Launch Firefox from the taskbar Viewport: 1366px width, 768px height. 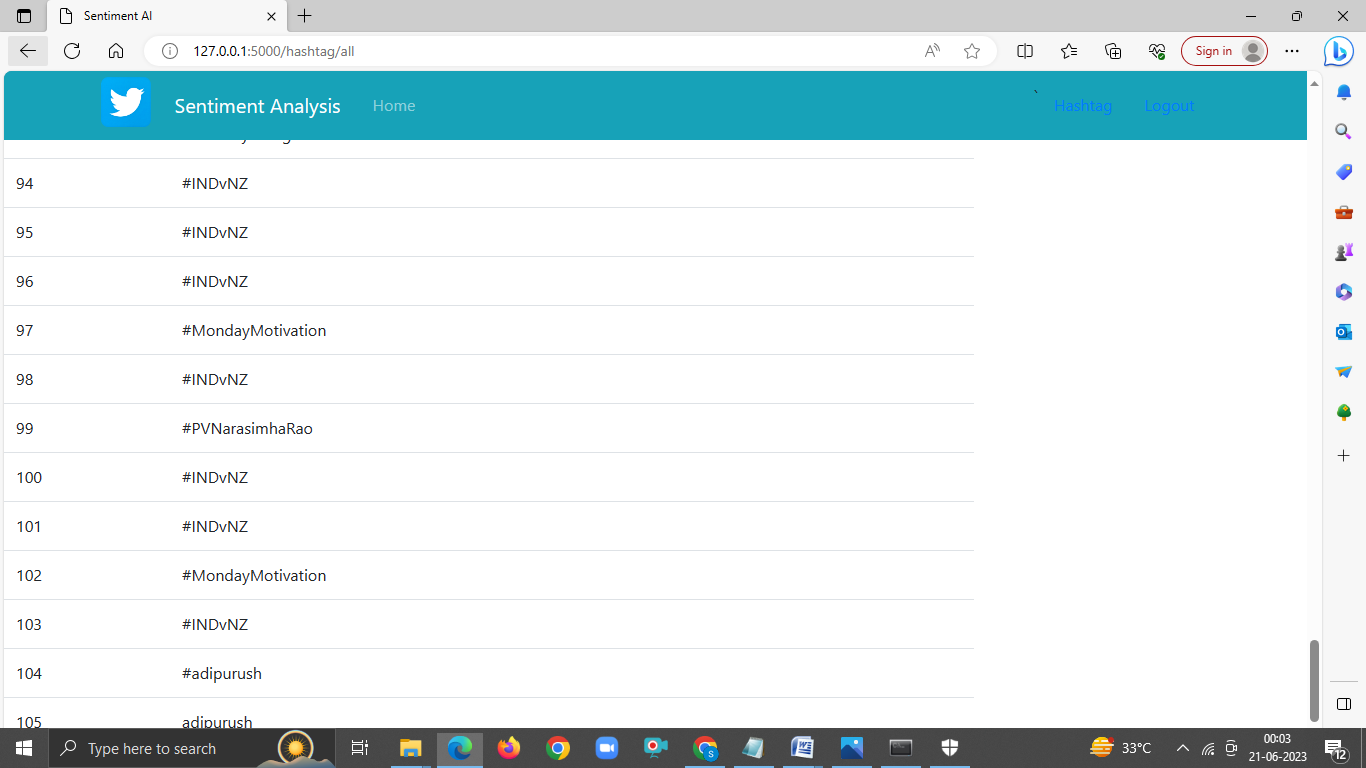tap(509, 748)
